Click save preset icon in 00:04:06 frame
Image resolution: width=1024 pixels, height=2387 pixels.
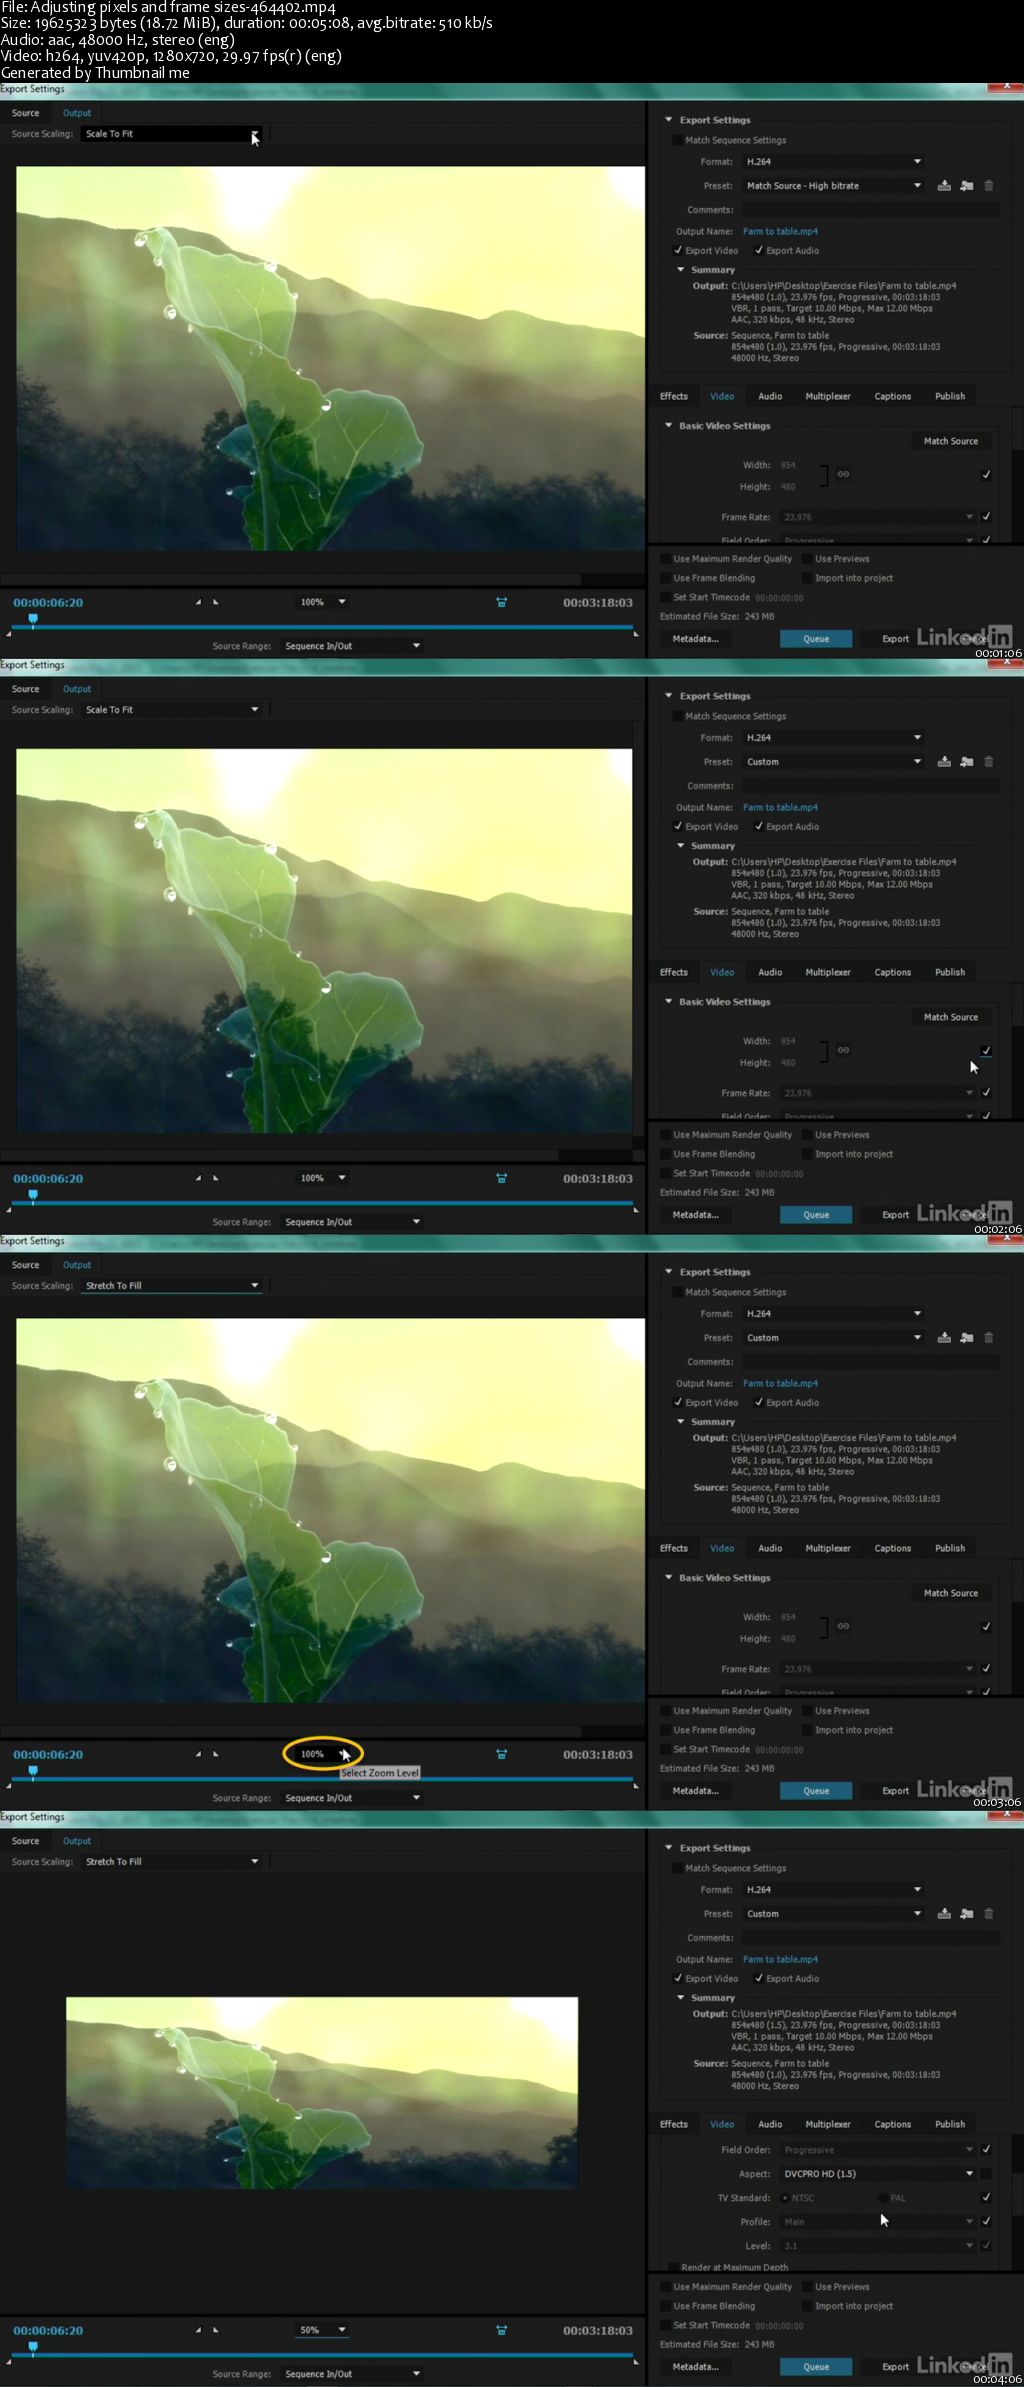(944, 1914)
